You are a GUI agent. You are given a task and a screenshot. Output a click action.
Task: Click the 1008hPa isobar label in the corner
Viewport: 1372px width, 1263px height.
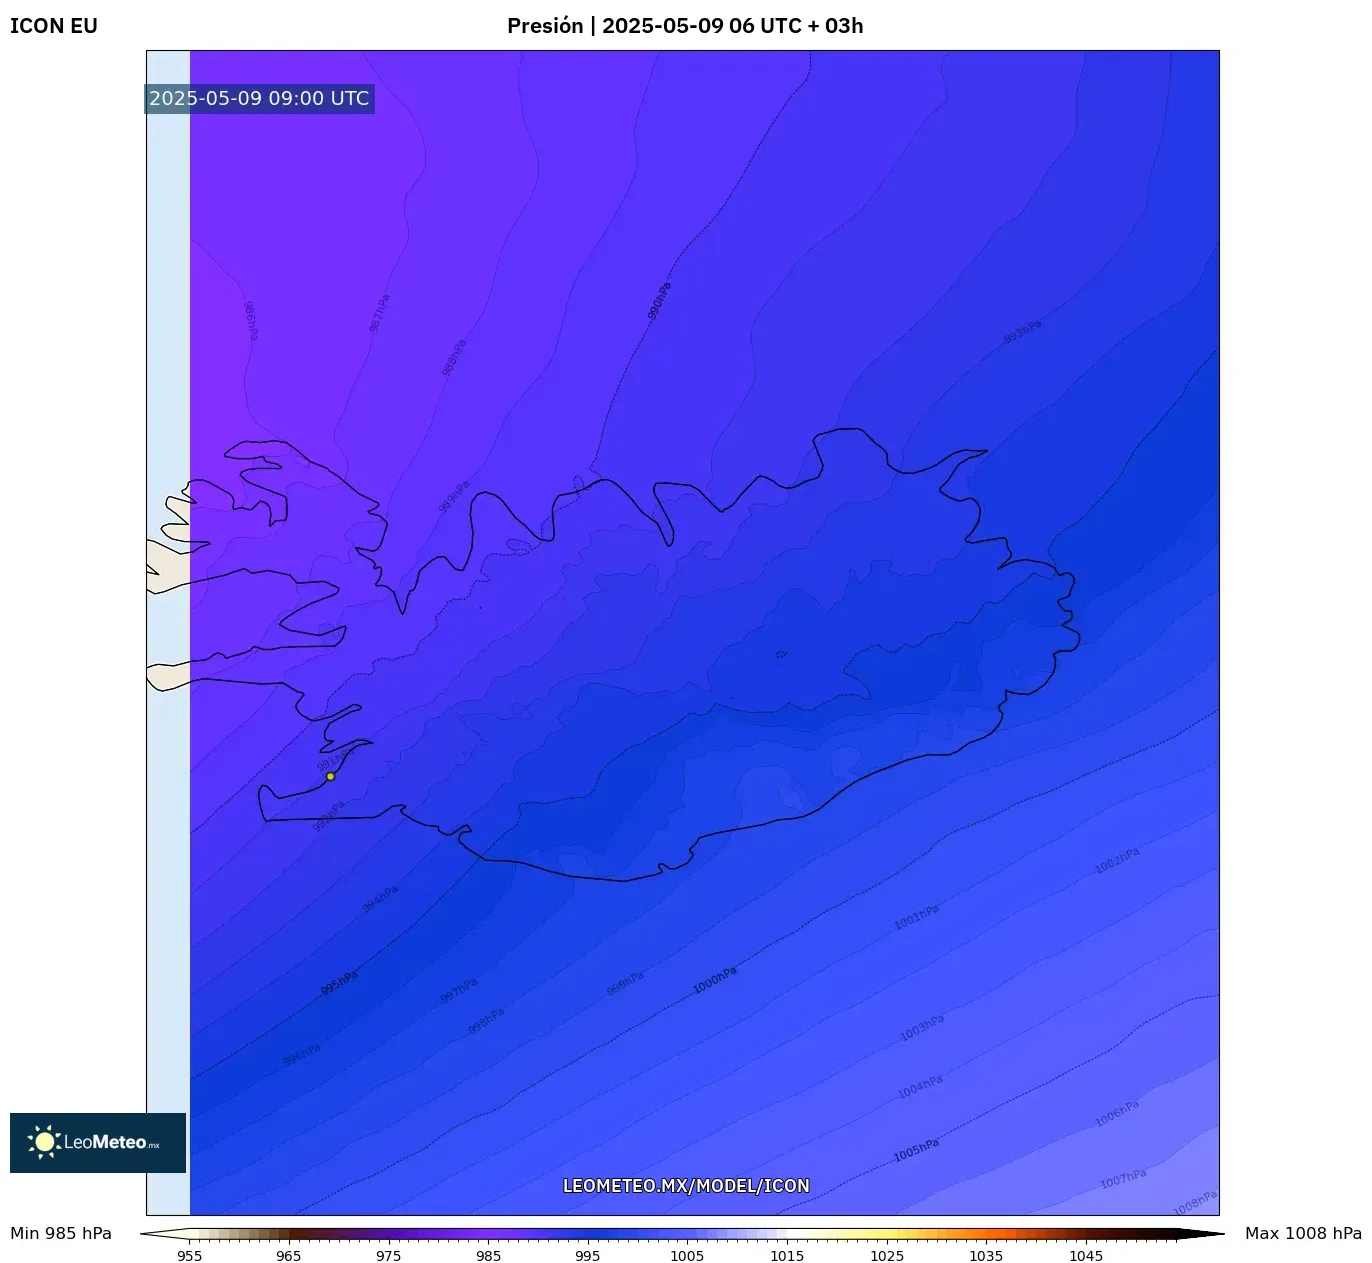(x=1195, y=1203)
